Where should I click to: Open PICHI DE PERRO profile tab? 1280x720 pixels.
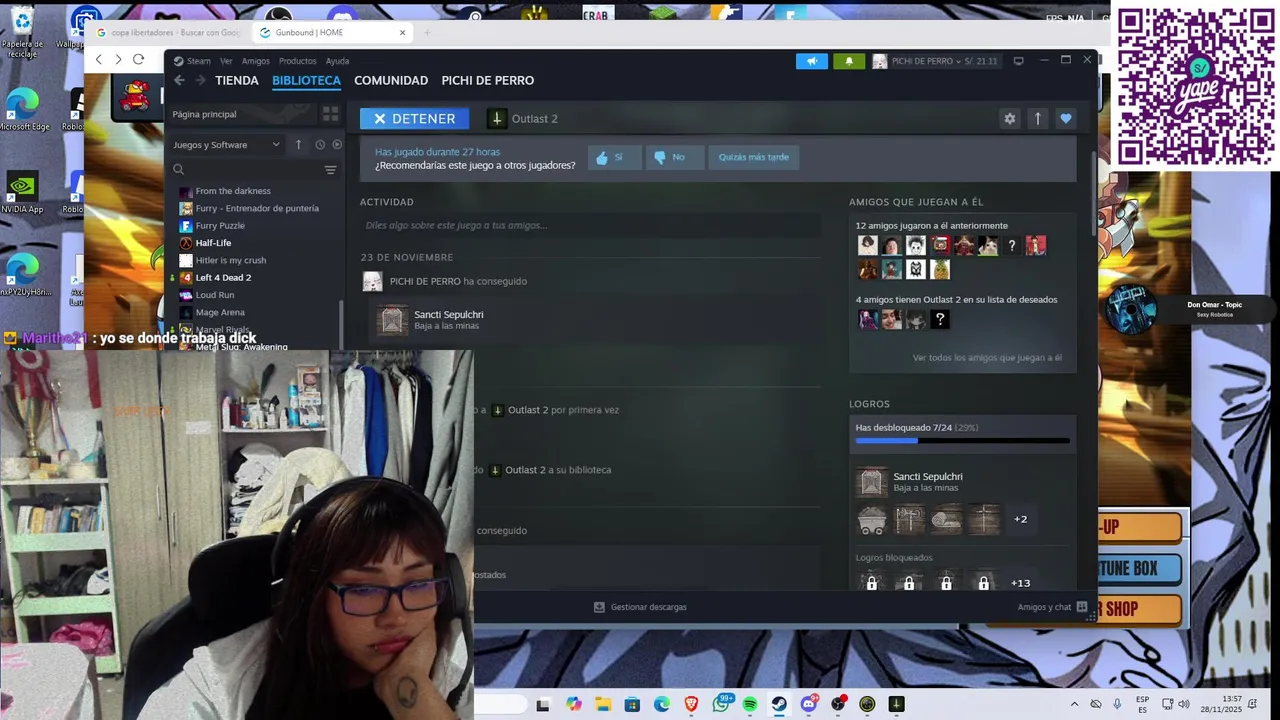[488, 81]
